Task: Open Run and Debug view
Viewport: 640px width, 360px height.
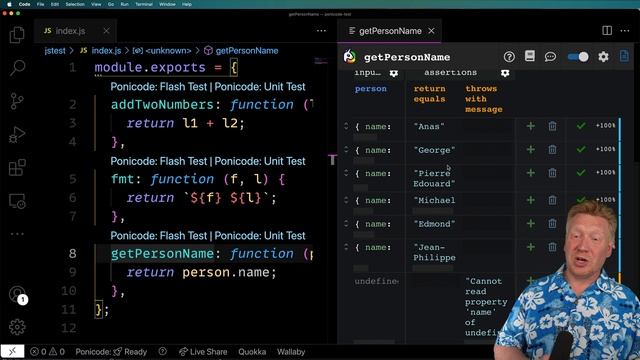Action: click(x=17, y=135)
